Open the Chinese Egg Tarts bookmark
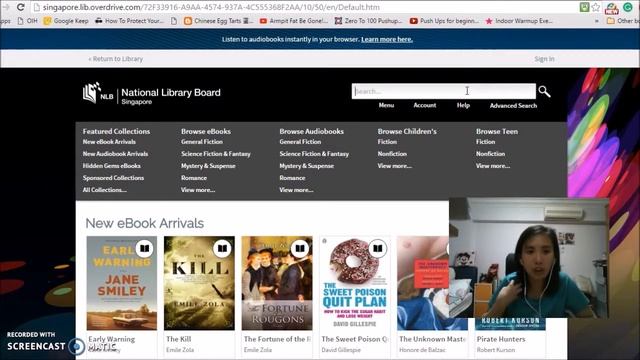Screen dimensions: 640x360 [x=218, y=21]
